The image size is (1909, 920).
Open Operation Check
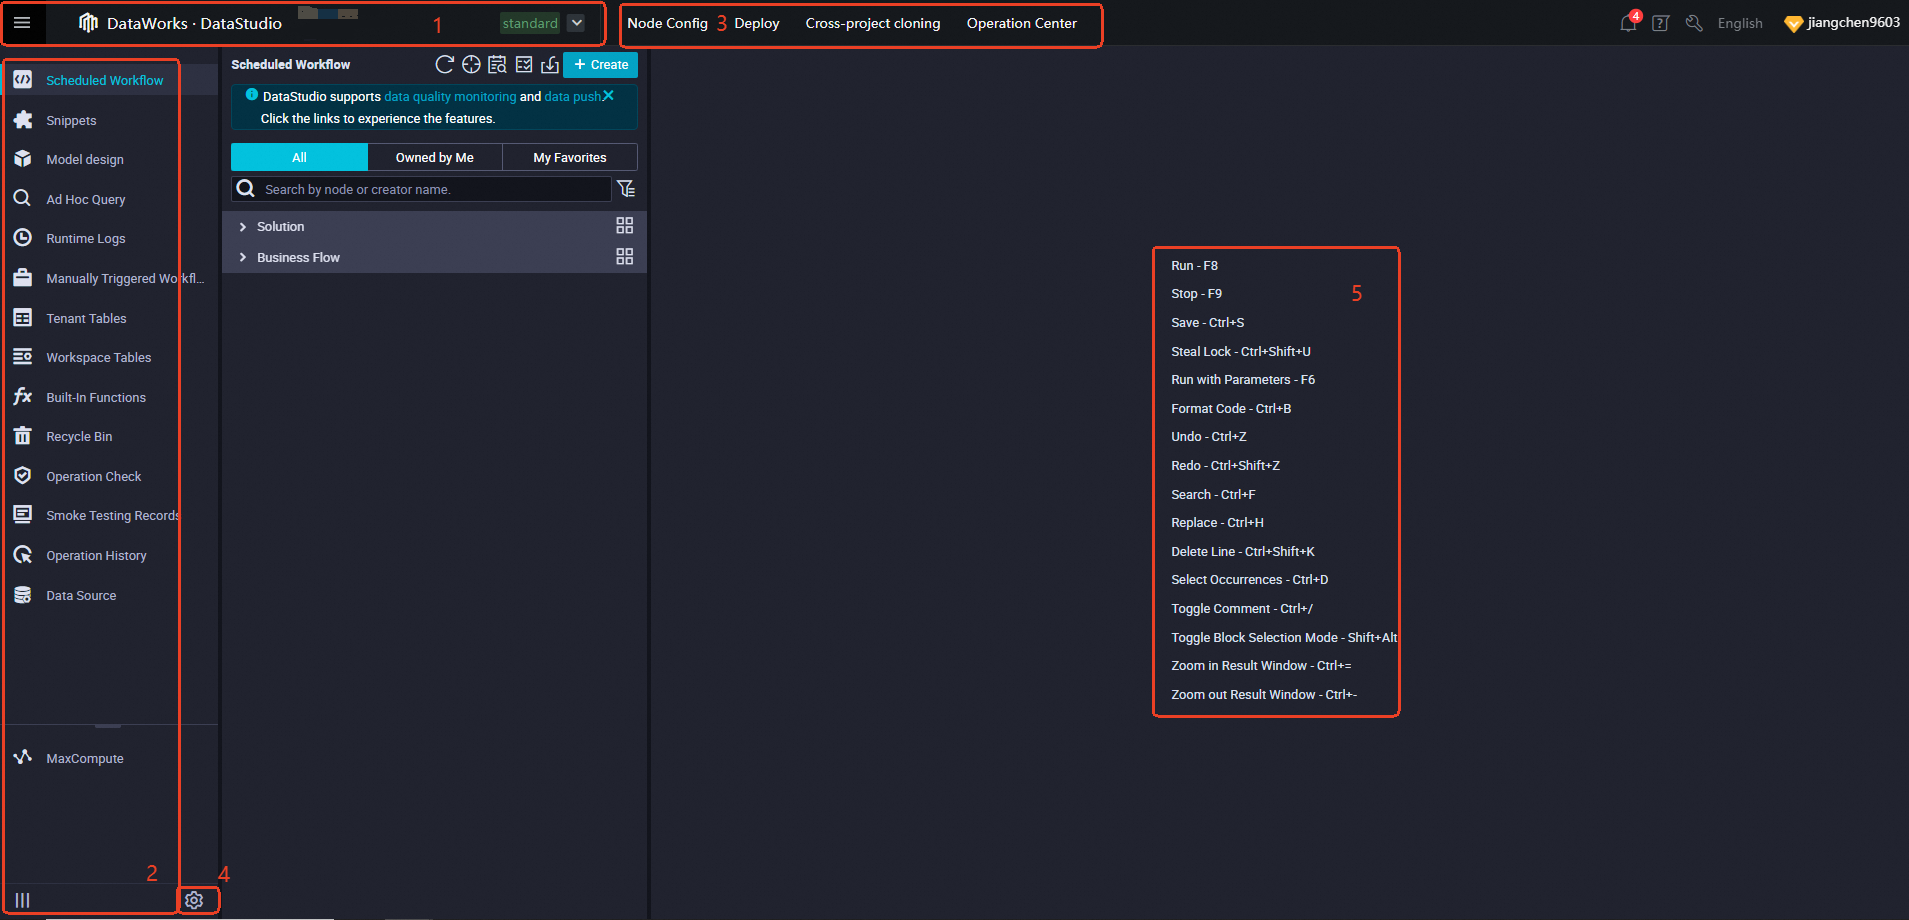pos(94,476)
